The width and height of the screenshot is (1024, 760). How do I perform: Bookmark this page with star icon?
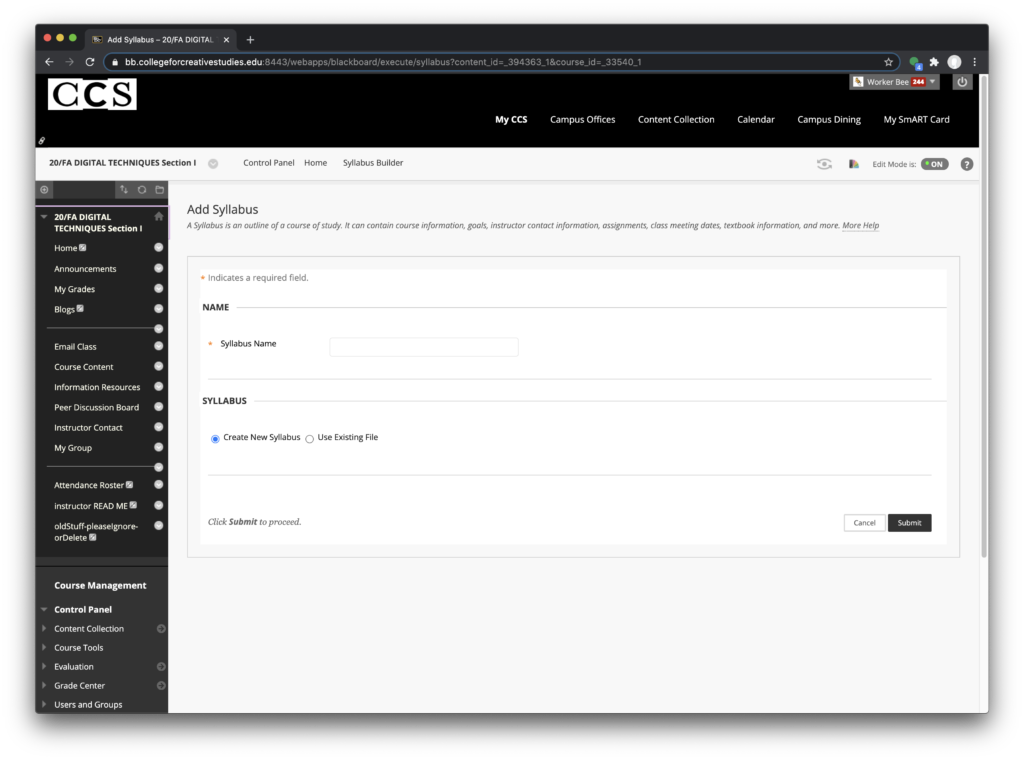888,62
